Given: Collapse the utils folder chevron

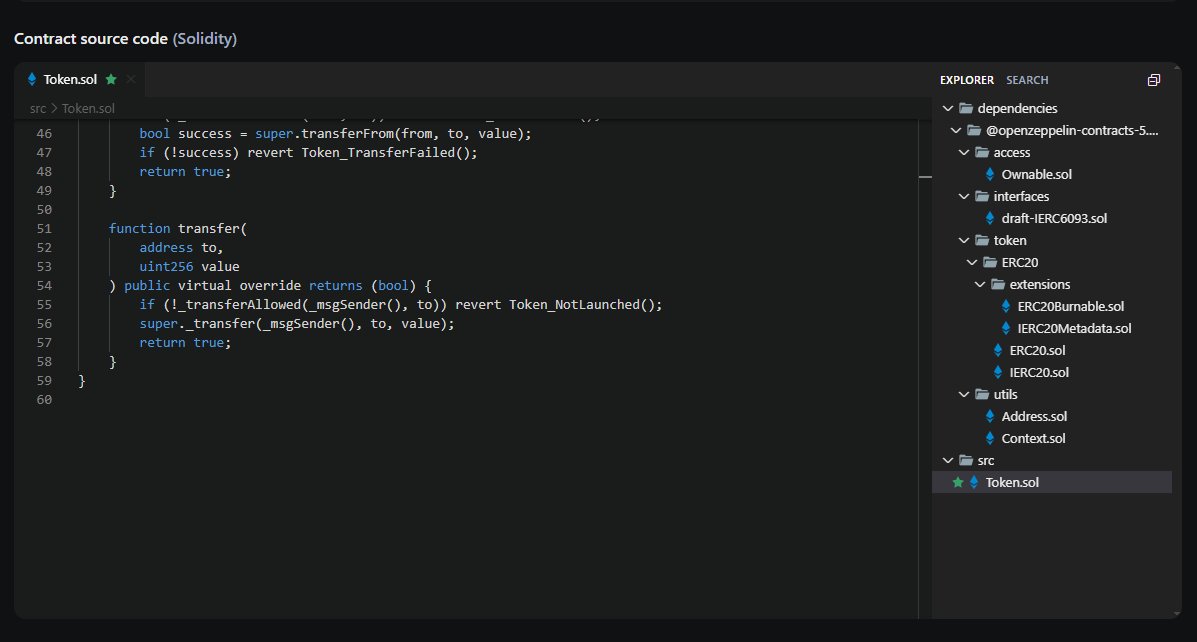Looking at the screenshot, I should [964, 395].
